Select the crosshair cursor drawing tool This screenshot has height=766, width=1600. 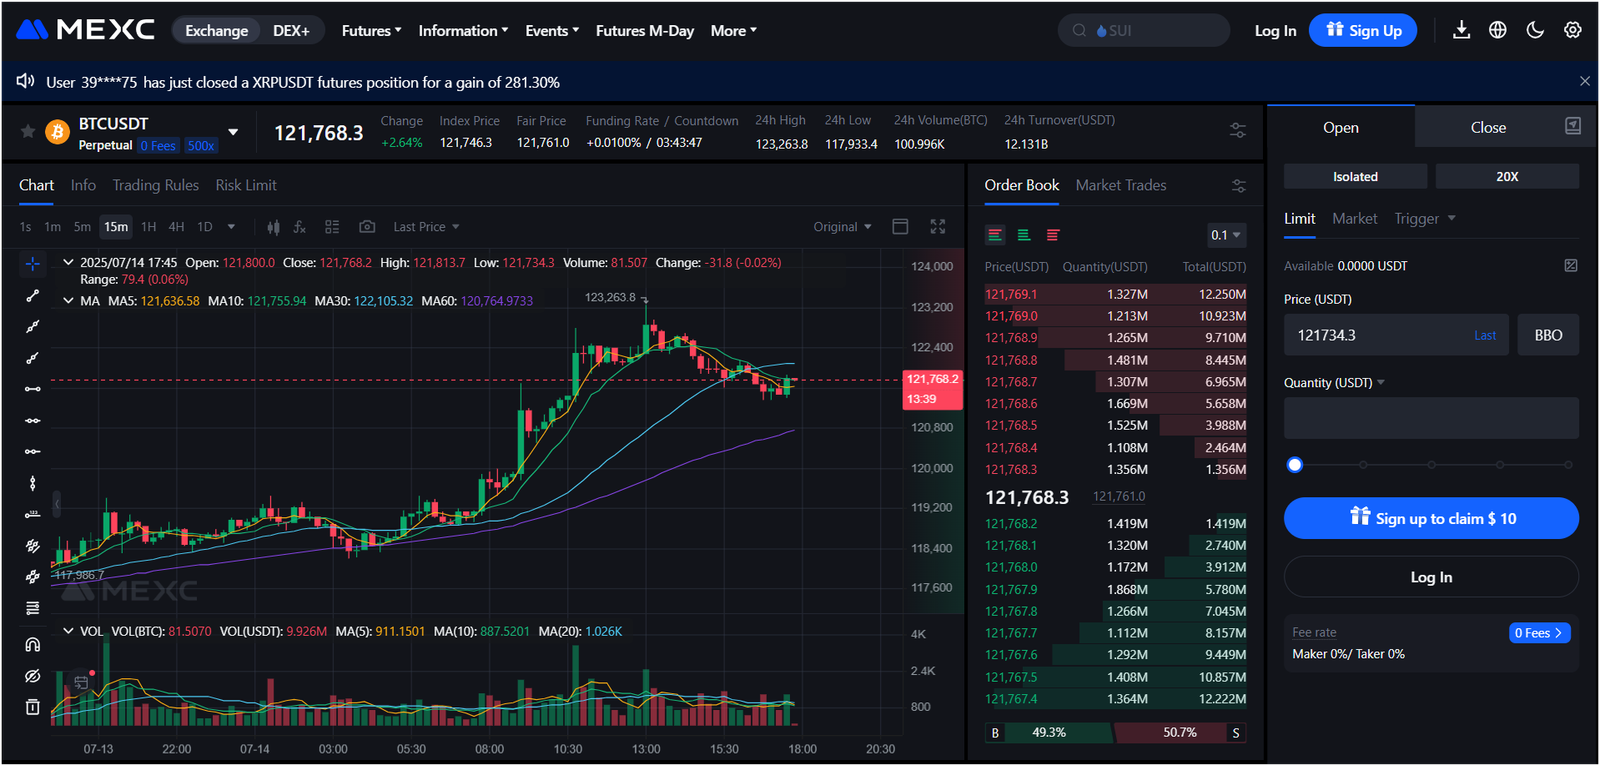pyautogui.click(x=32, y=264)
